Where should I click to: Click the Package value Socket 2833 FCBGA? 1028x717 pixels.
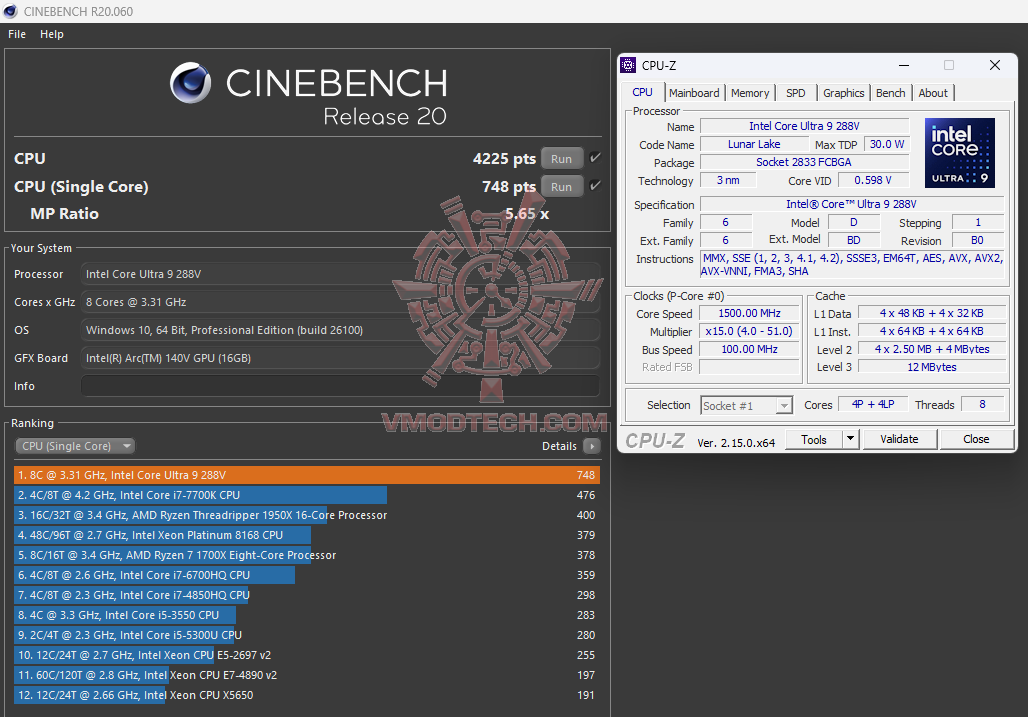[x=804, y=162]
